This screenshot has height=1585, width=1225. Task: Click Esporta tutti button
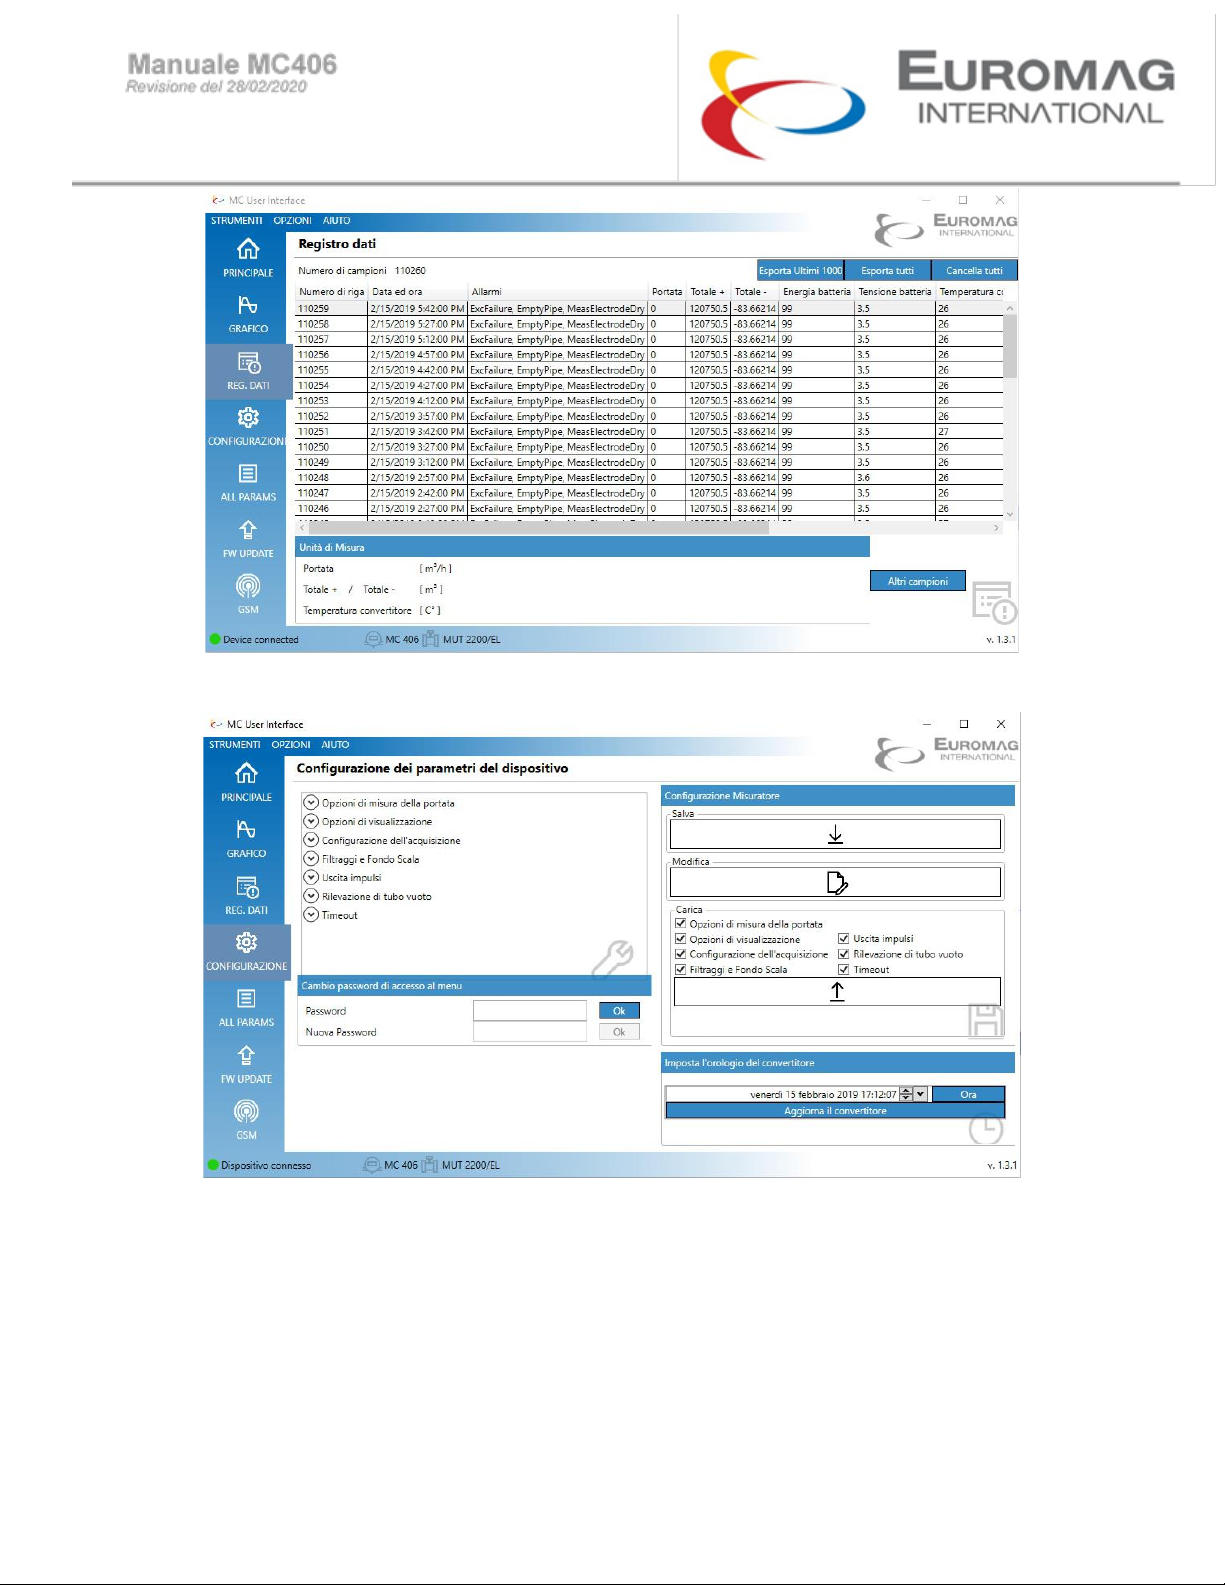tap(888, 270)
